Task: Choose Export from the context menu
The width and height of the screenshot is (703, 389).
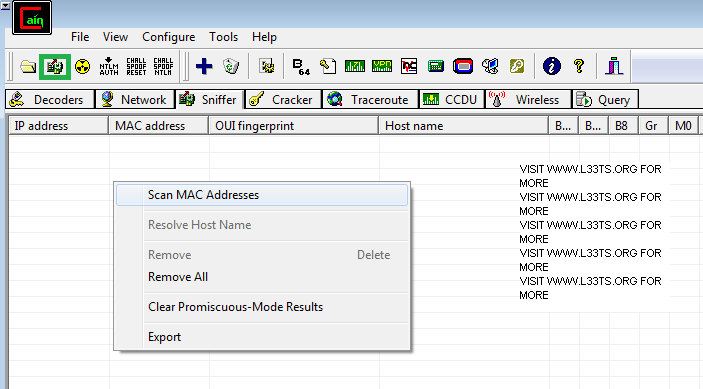Action: click(262, 337)
